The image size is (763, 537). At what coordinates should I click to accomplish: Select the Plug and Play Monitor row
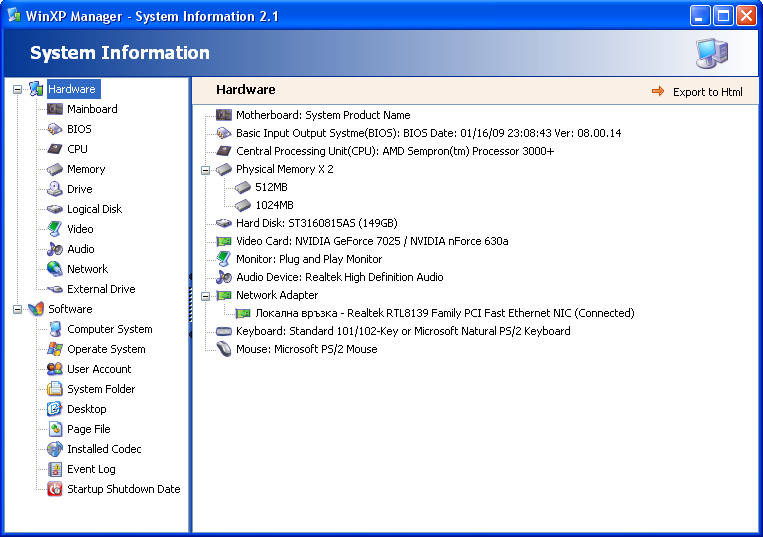click(309, 259)
